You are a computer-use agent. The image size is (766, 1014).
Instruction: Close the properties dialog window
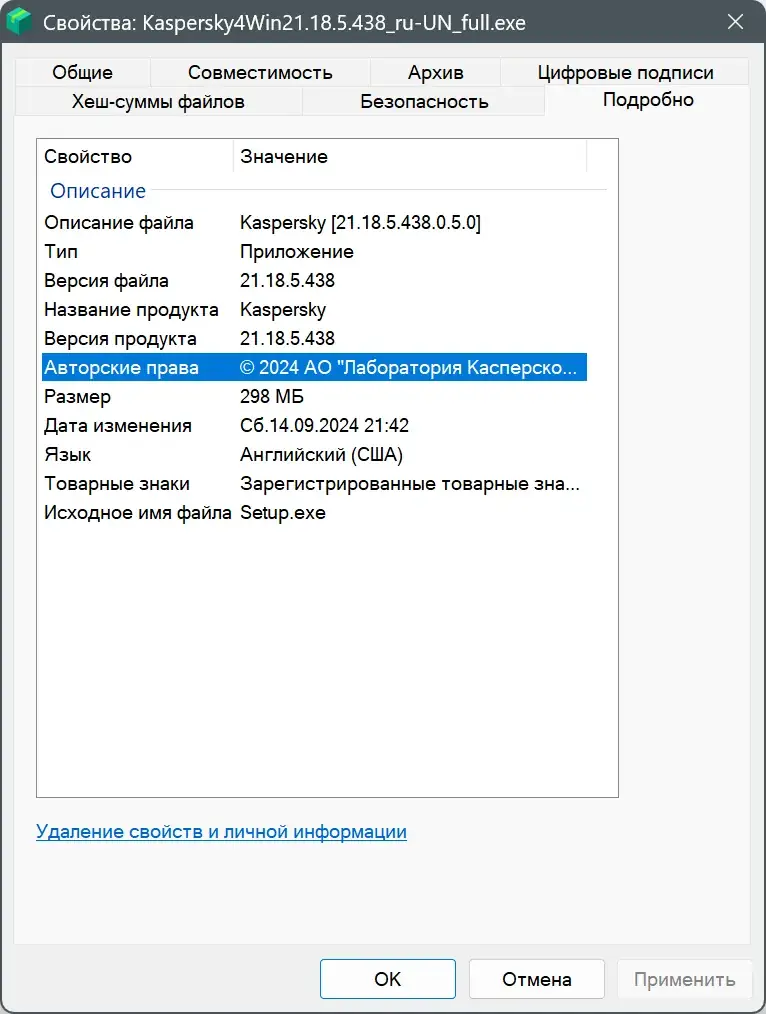tap(735, 22)
